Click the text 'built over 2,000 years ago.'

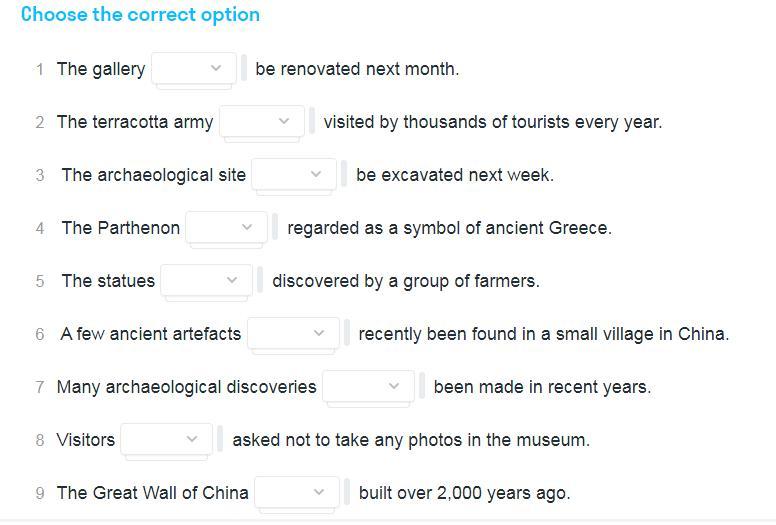pos(464,493)
